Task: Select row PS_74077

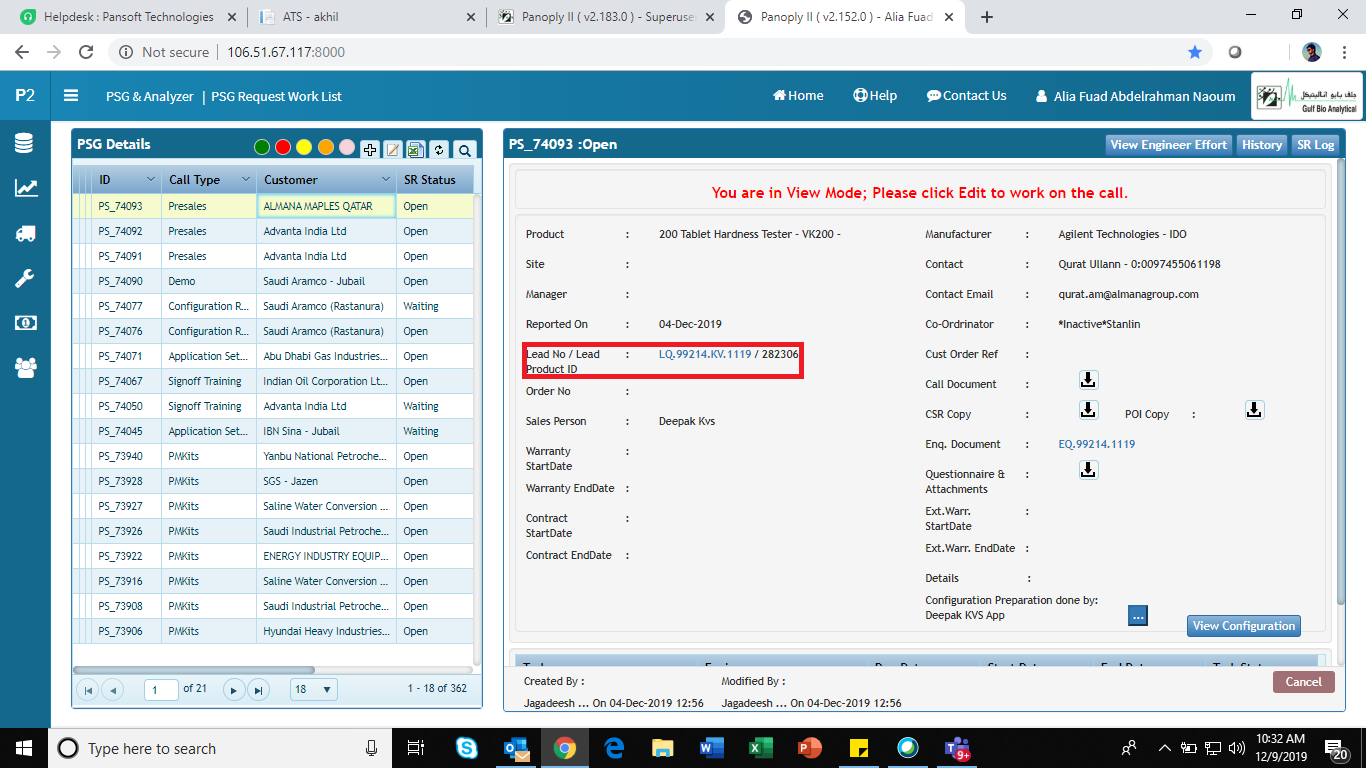Action: pos(273,306)
